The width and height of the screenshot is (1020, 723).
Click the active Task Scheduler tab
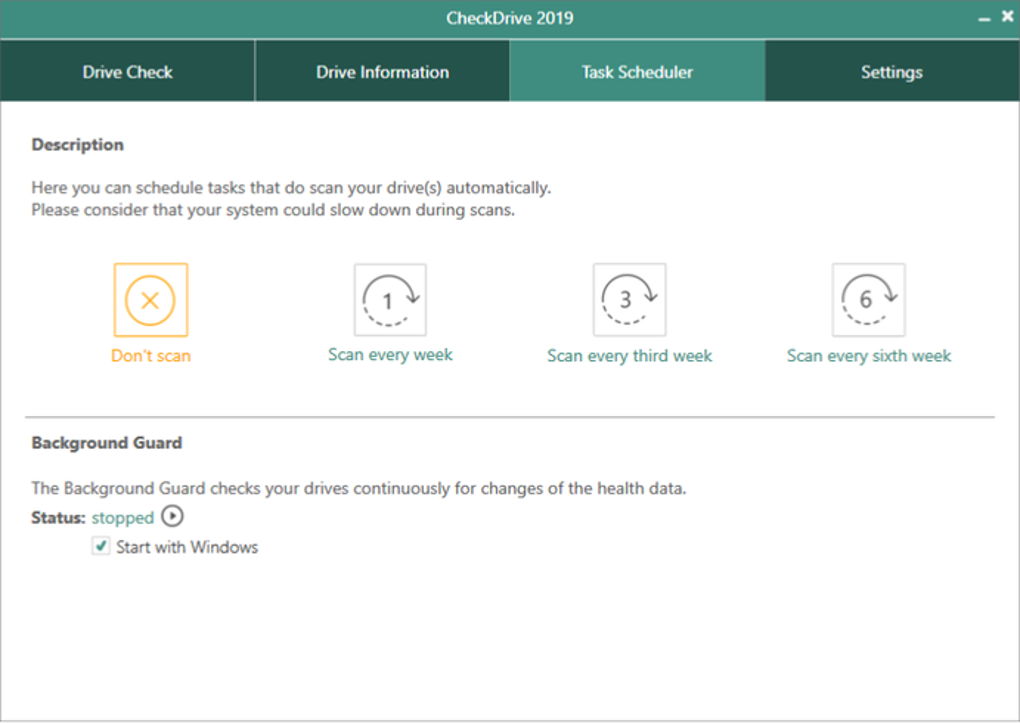637,72
